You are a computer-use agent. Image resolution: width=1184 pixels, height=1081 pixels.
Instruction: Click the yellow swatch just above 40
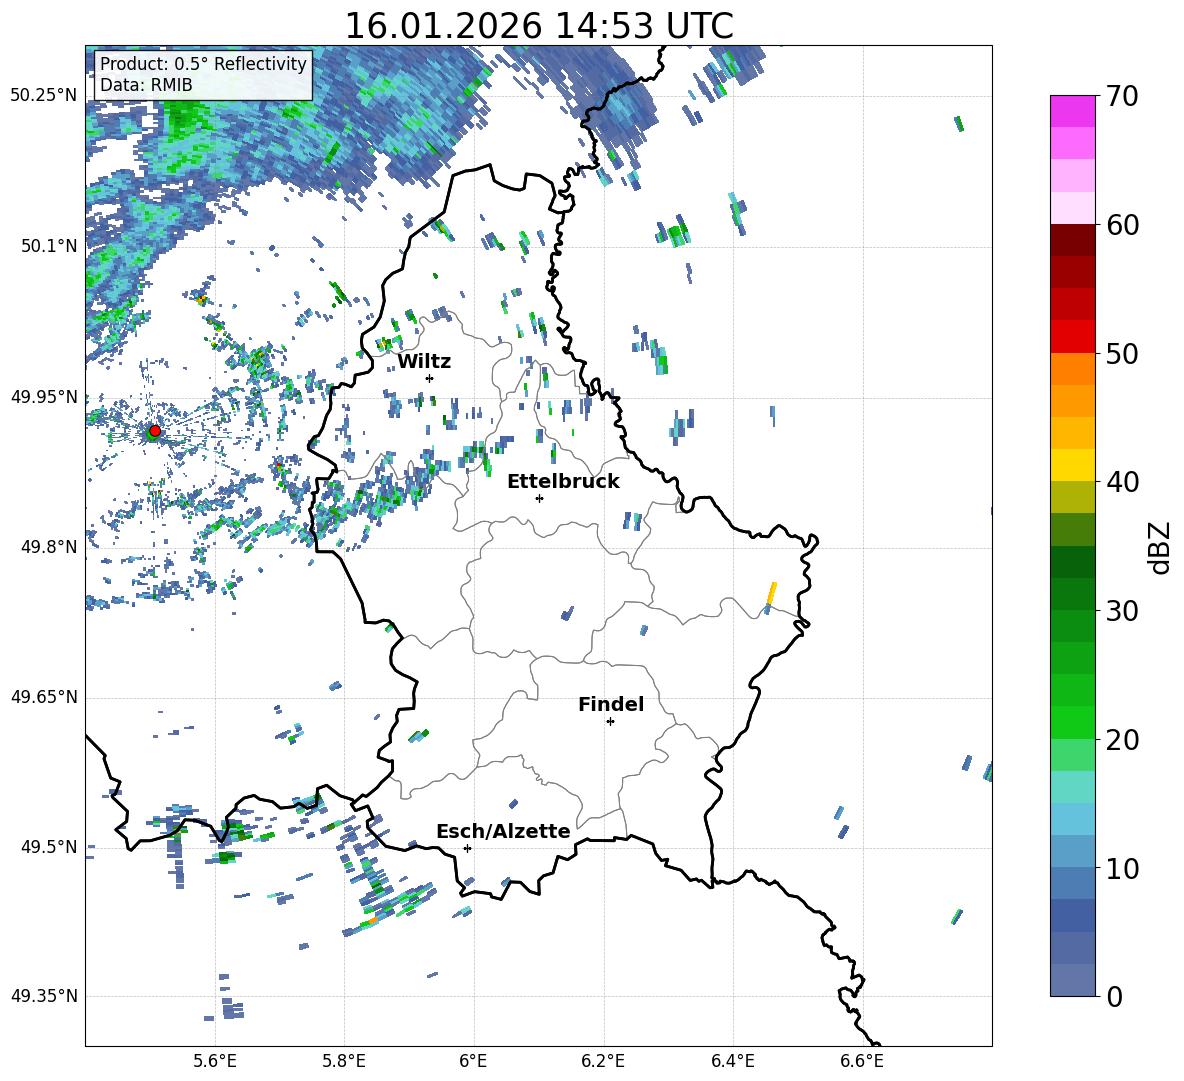pos(1072,465)
